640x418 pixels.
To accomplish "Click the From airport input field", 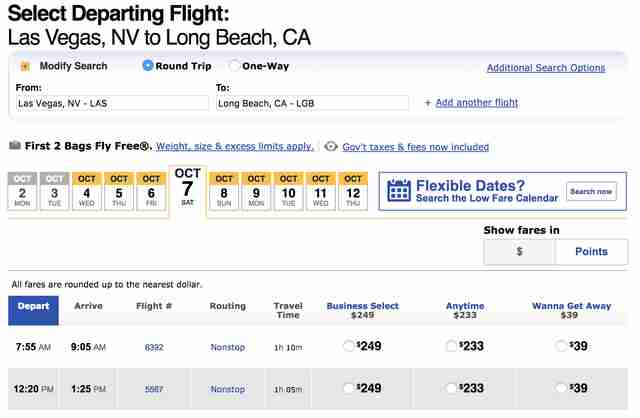I will pyautogui.click(x=112, y=103).
